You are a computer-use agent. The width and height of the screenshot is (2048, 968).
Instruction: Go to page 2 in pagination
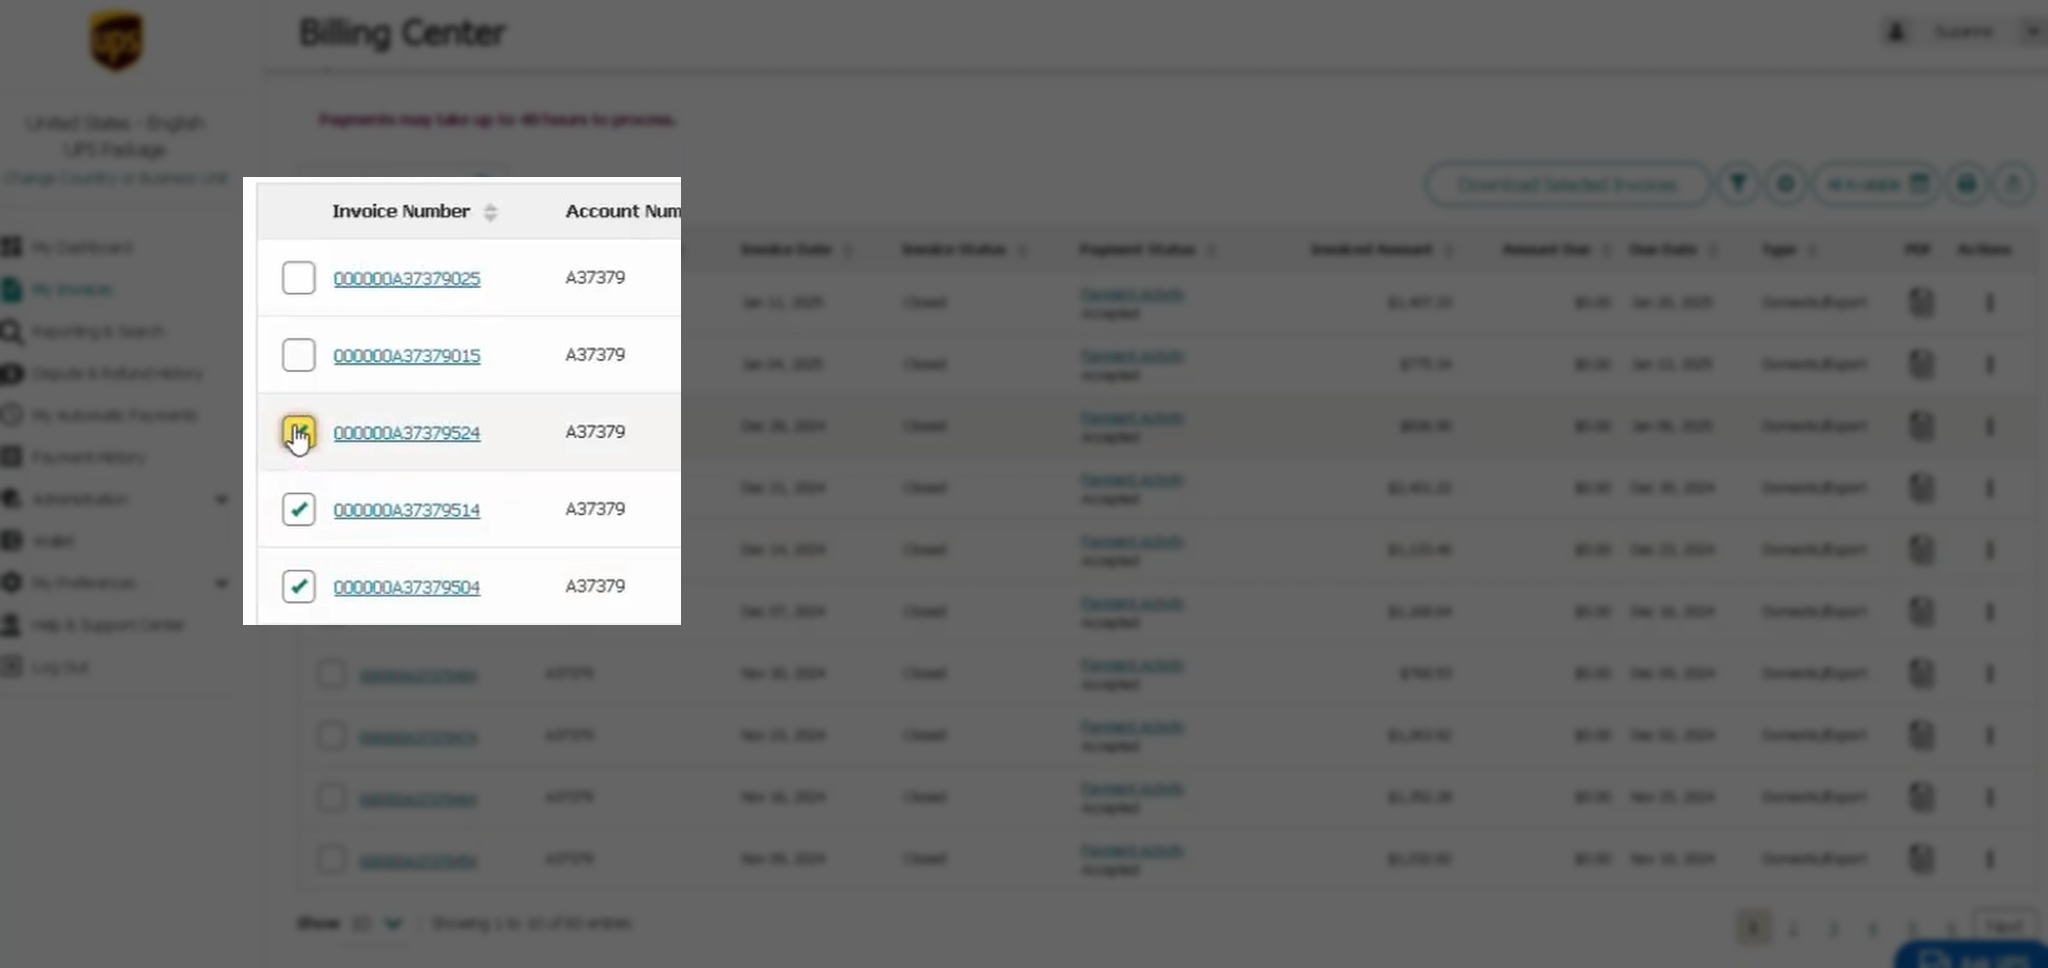(1793, 928)
